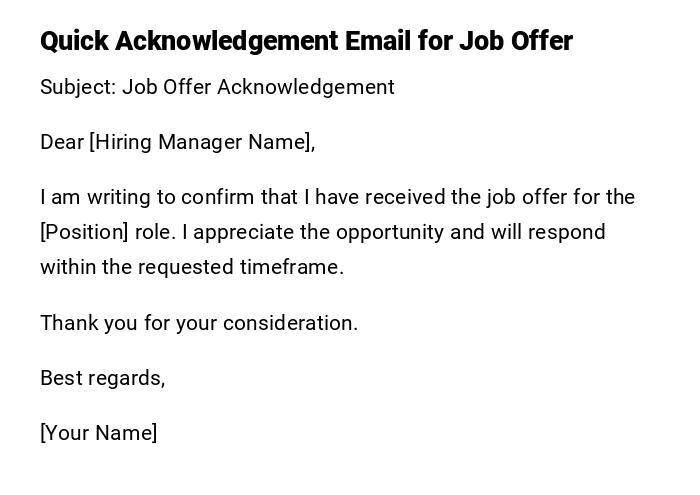
Task: Click the "Subject:" label
Action: pyautogui.click(x=78, y=87)
